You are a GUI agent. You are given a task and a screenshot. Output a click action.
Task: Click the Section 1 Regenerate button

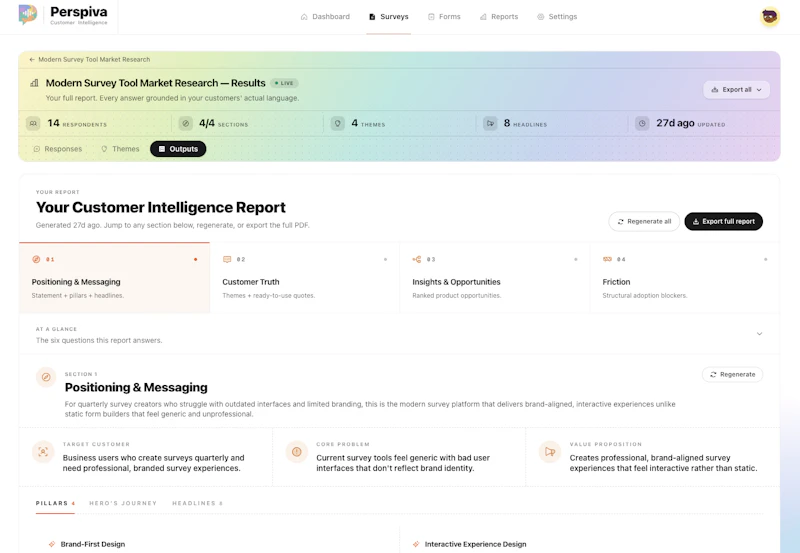point(732,374)
